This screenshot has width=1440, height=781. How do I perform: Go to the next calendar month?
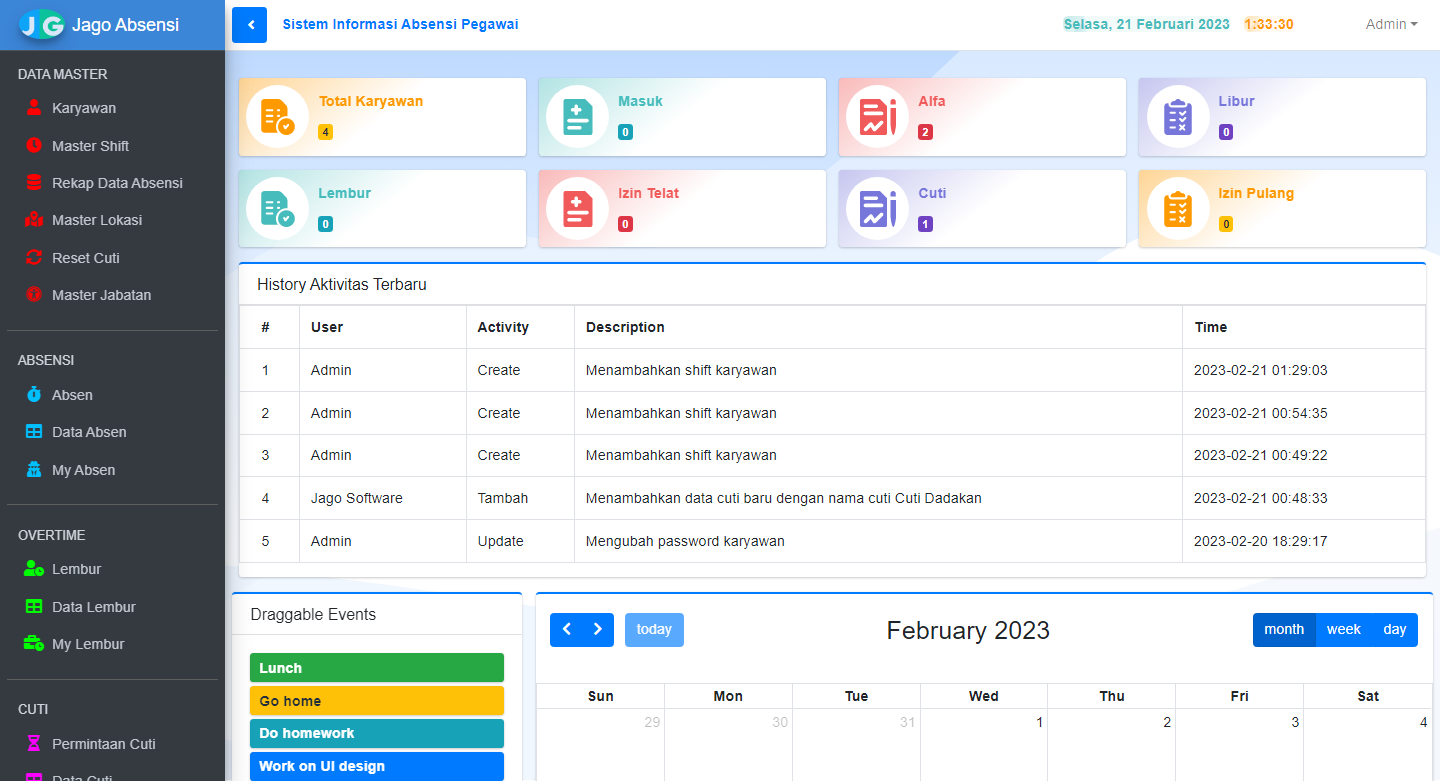coord(598,630)
